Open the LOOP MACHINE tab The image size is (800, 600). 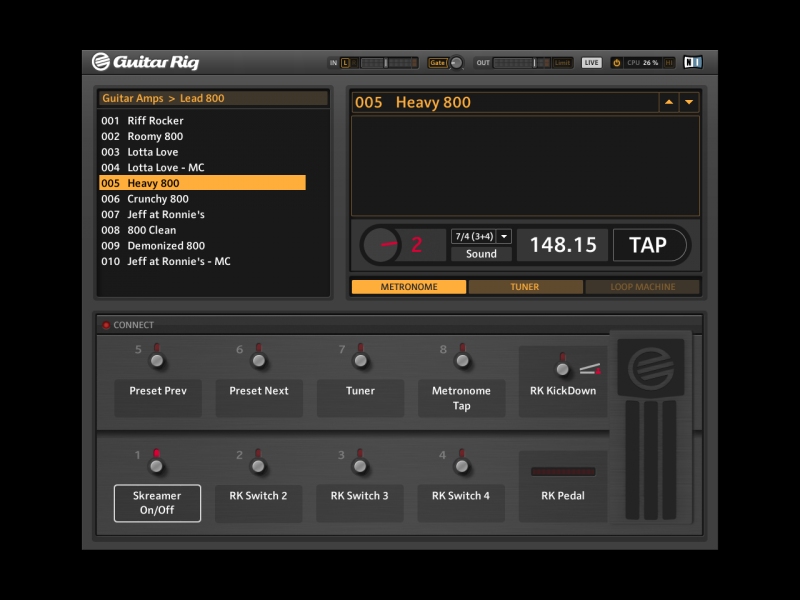tap(642, 287)
